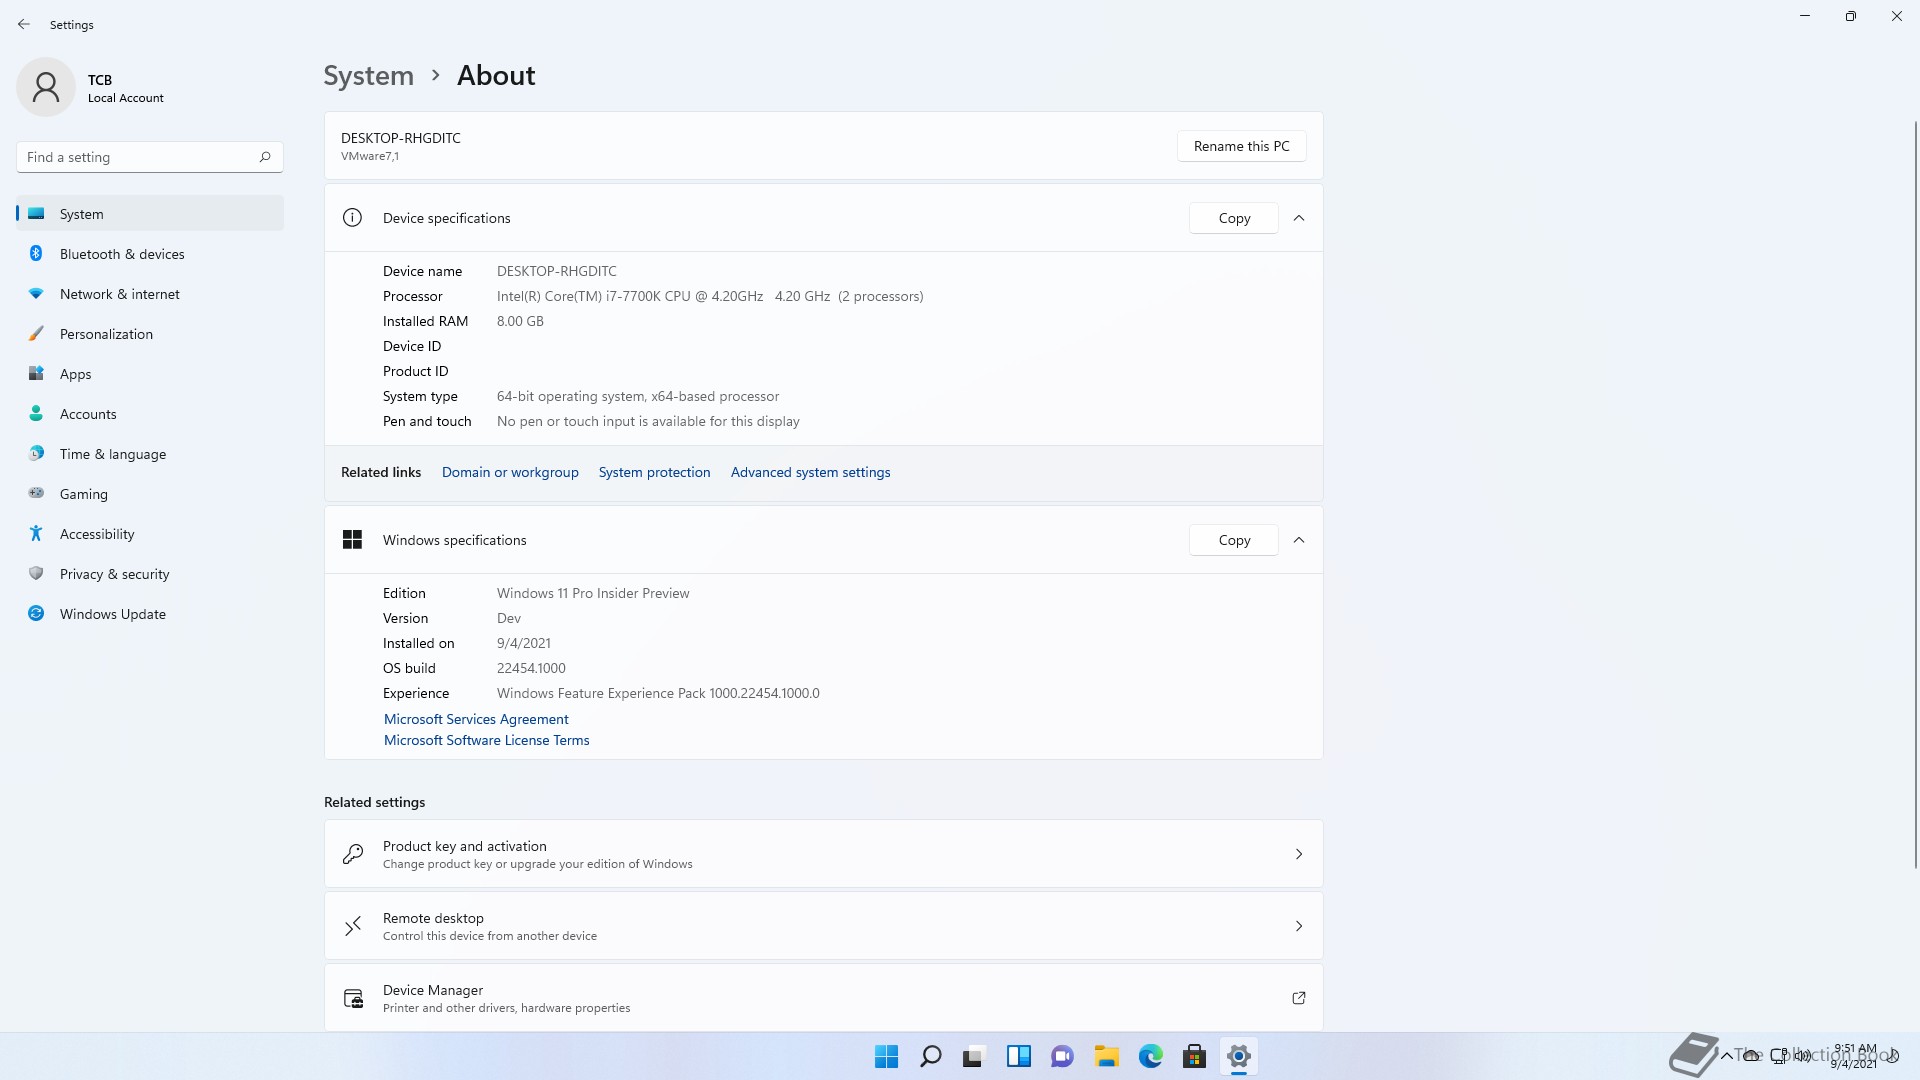The height and width of the screenshot is (1080, 1920).
Task: Open the Apps settings page
Action: [150, 374]
